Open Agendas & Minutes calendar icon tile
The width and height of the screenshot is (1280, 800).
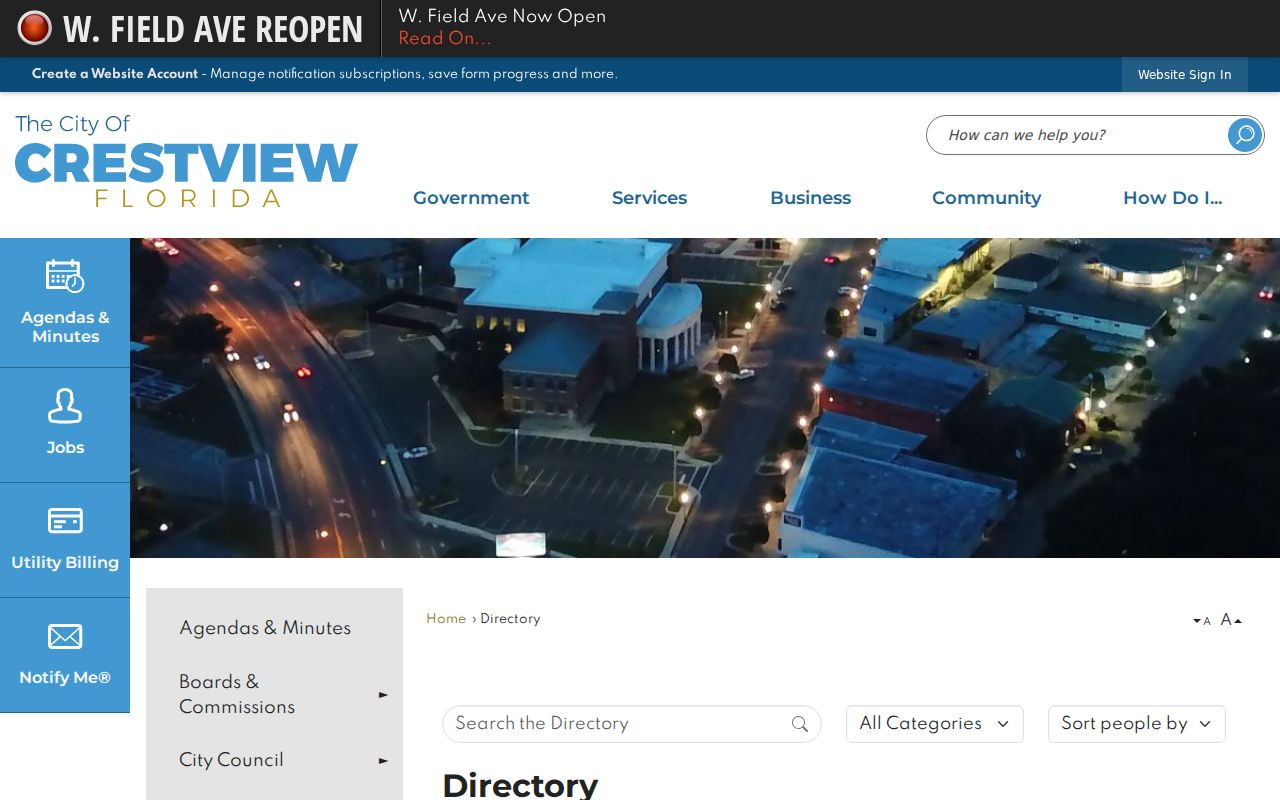(x=65, y=302)
